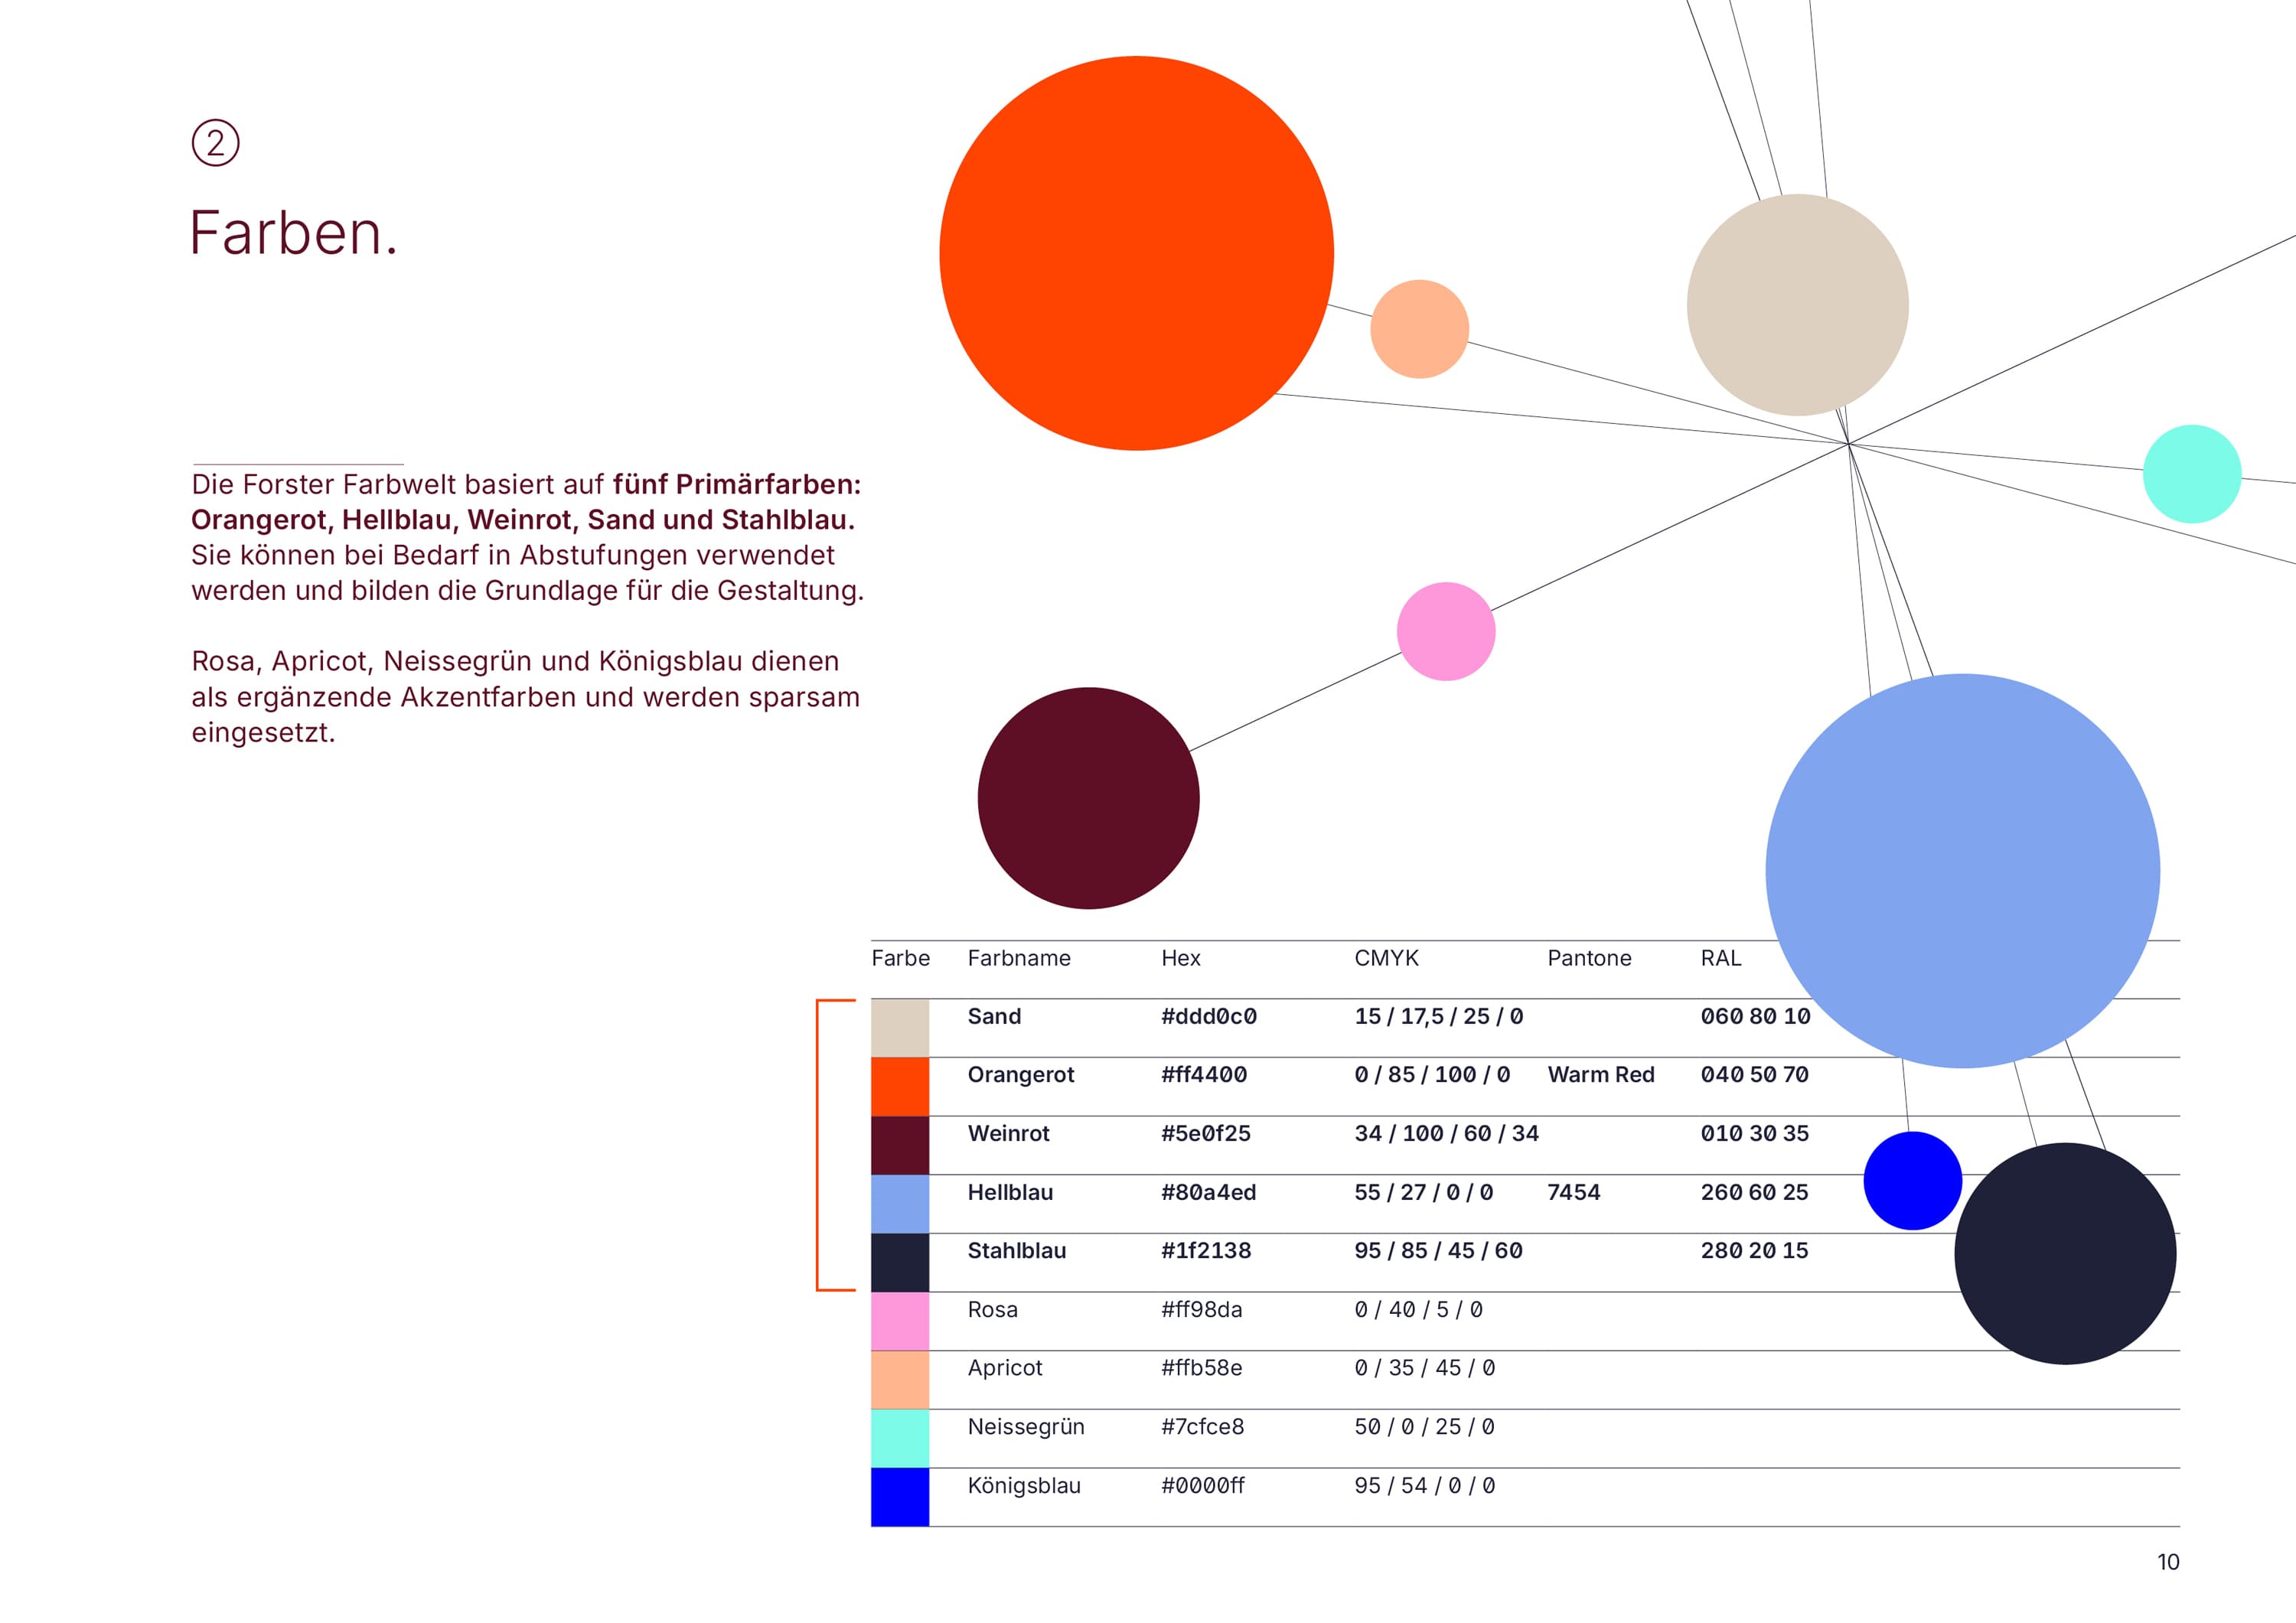Viewport: 2296px width, 1623px height.
Task: Click the Hex column header
Action: click(1180, 958)
